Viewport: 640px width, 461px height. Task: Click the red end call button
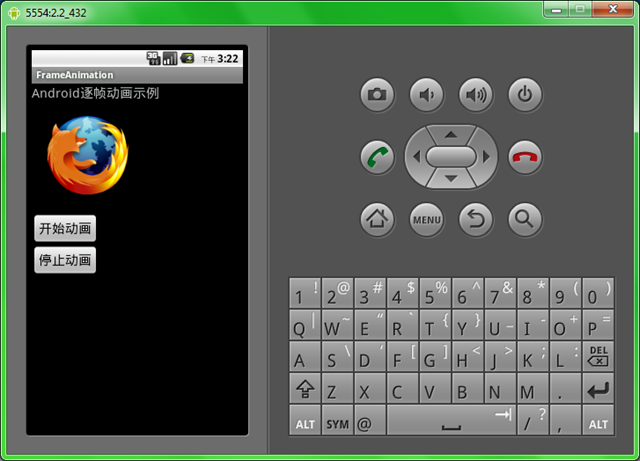point(525,157)
